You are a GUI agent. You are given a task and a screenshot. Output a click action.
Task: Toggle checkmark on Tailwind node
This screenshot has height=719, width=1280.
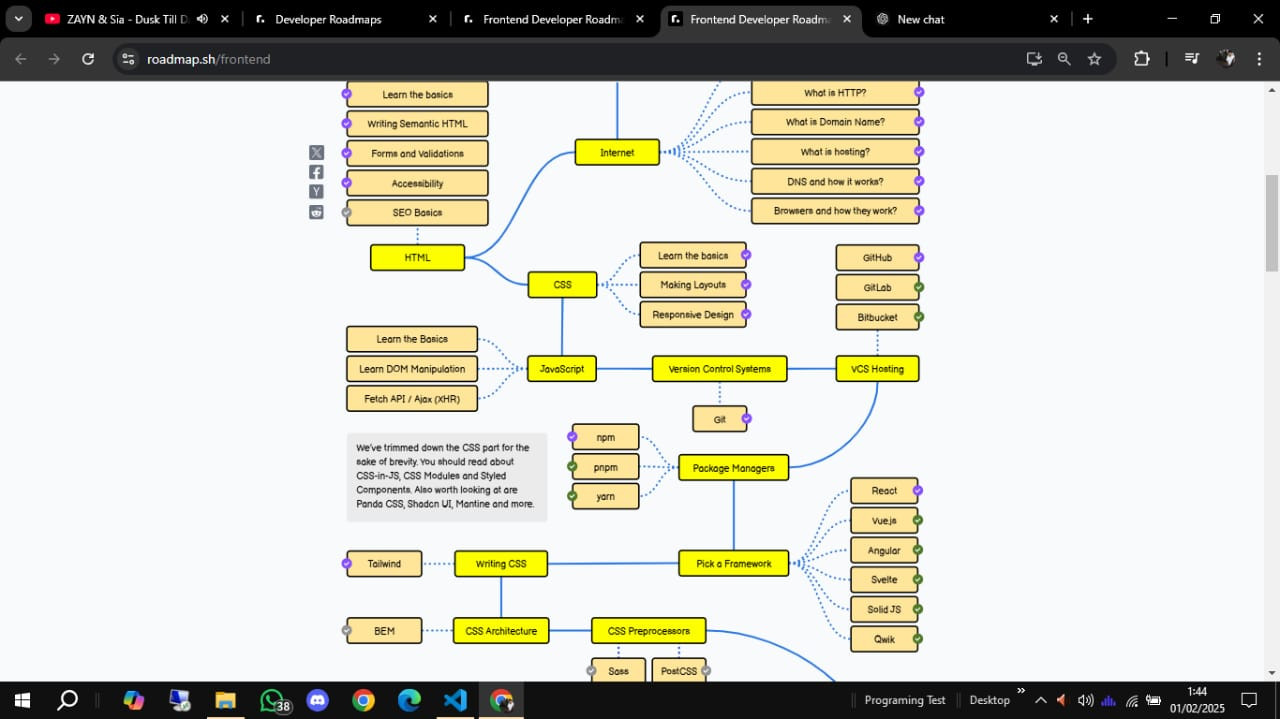tap(347, 563)
